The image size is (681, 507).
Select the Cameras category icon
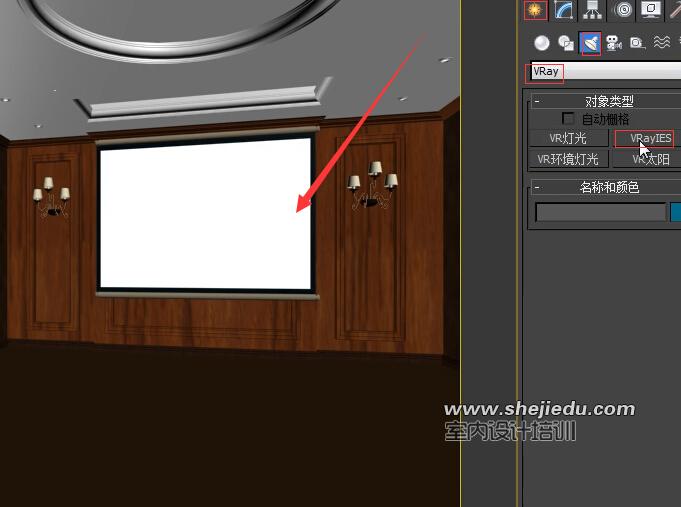pos(614,43)
